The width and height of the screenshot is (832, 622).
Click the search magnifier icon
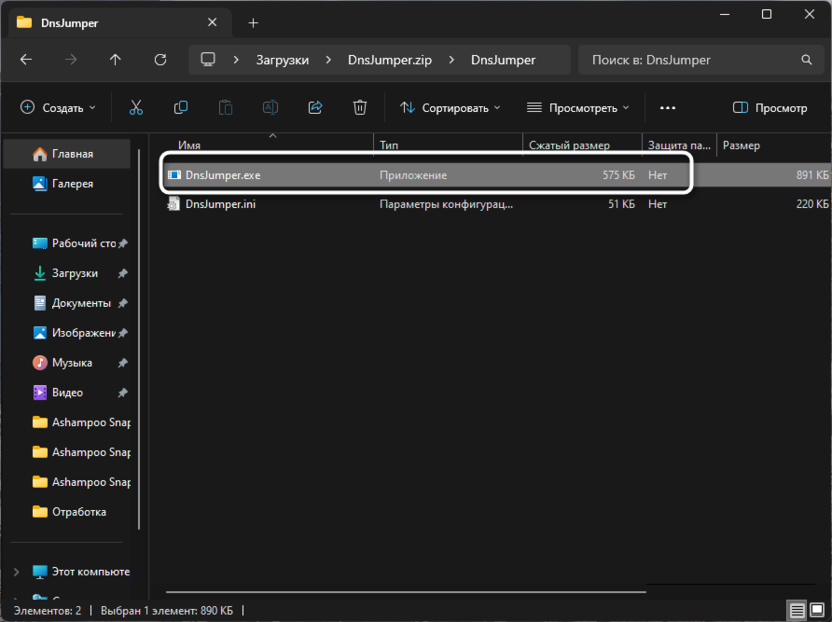[806, 59]
